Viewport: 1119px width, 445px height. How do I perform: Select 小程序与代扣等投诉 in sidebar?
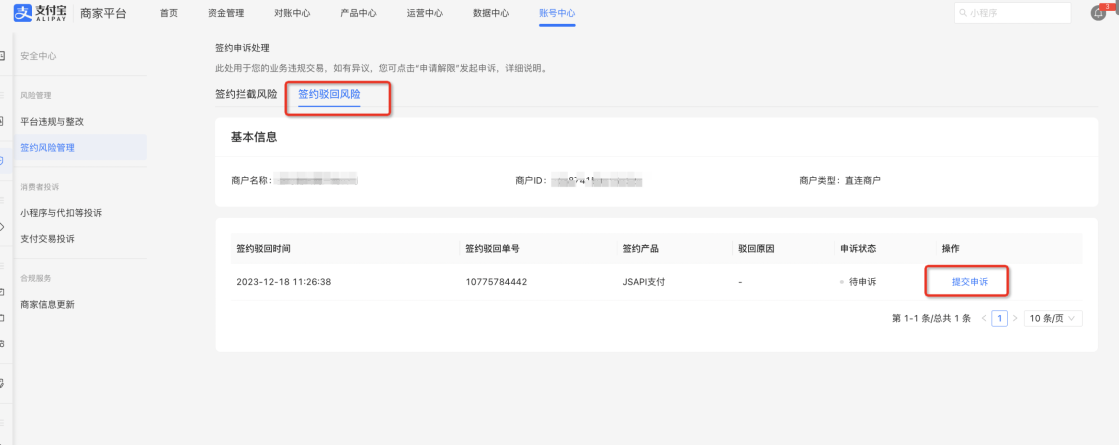click(x=61, y=213)
